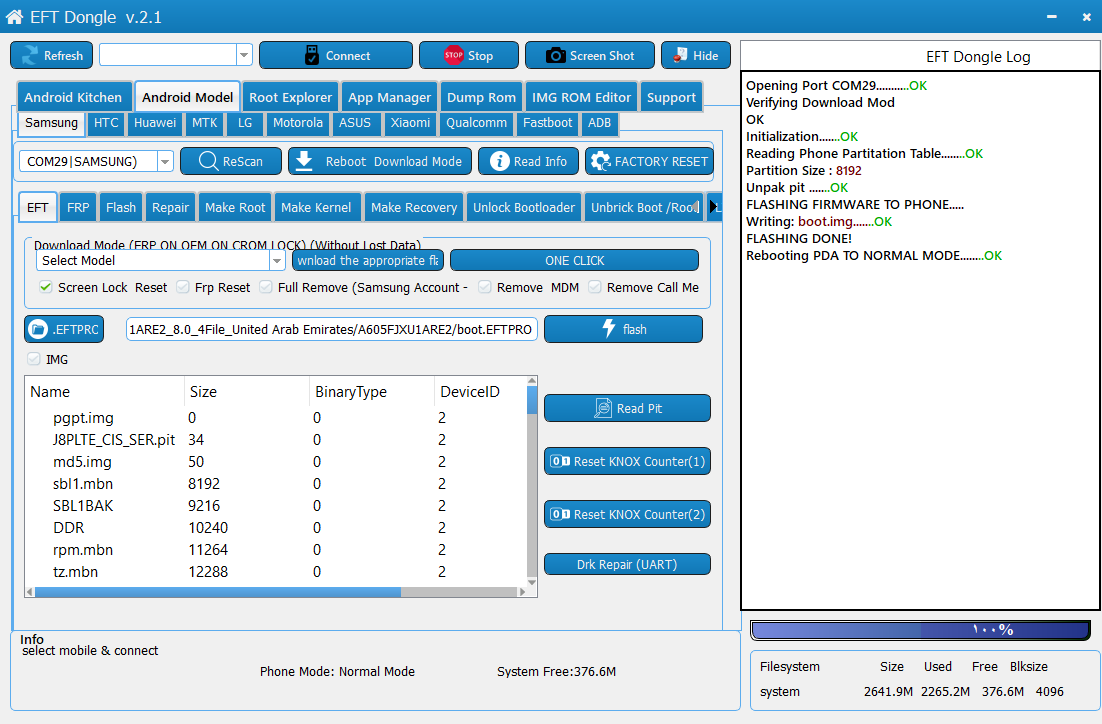Open the Make Kernel sub-tab
The height and width of the screenshot is (724, 1102).
click(x=316, y=207)
